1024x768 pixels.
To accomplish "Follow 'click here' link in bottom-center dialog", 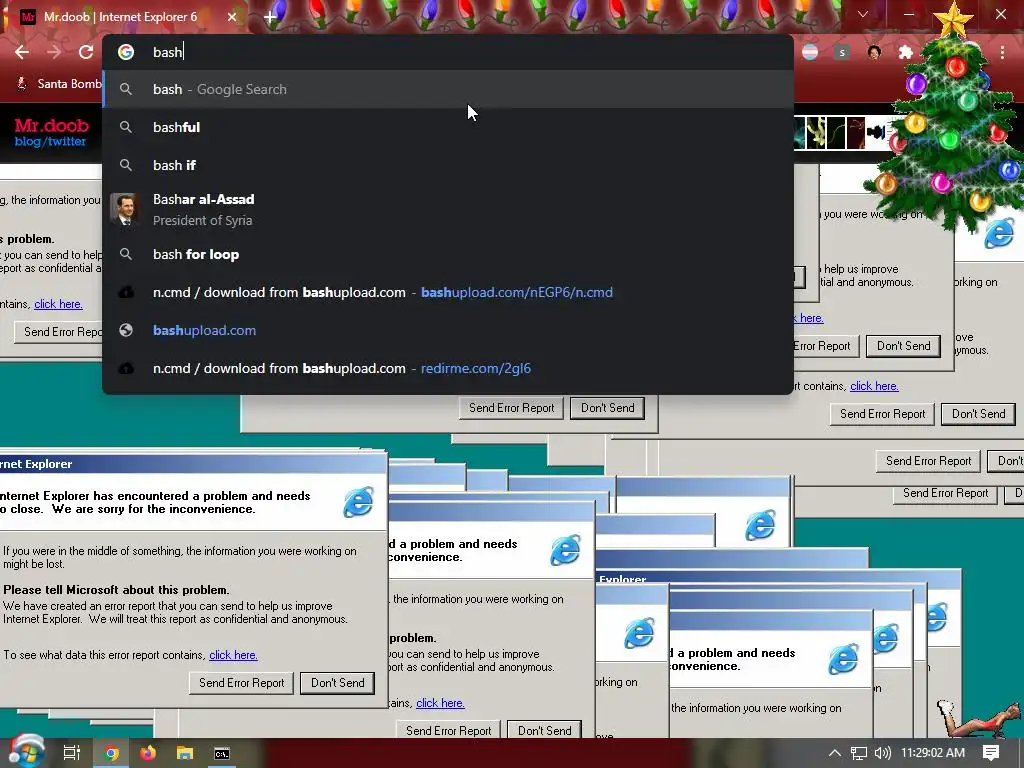I will pos(440,703).
